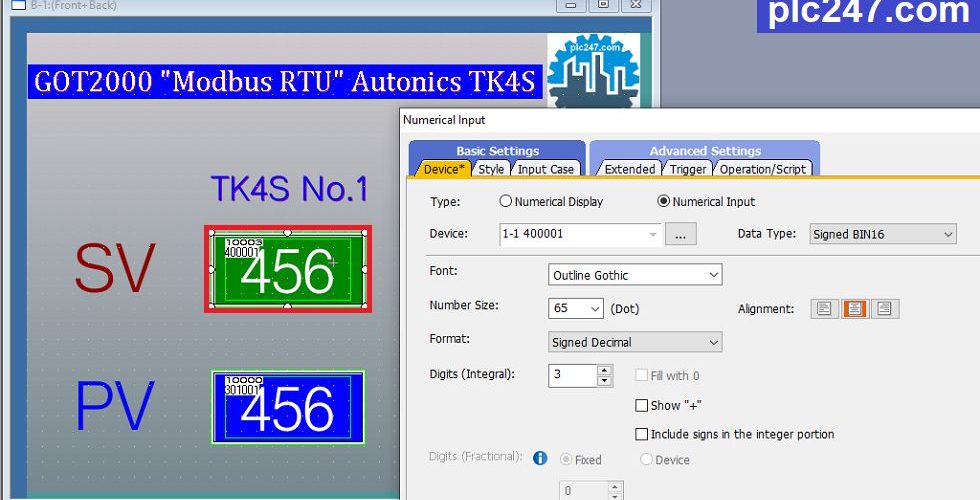Increase fractional digits stepper up arrow
The height and width of the screenshot is (500, 980).
615,486
